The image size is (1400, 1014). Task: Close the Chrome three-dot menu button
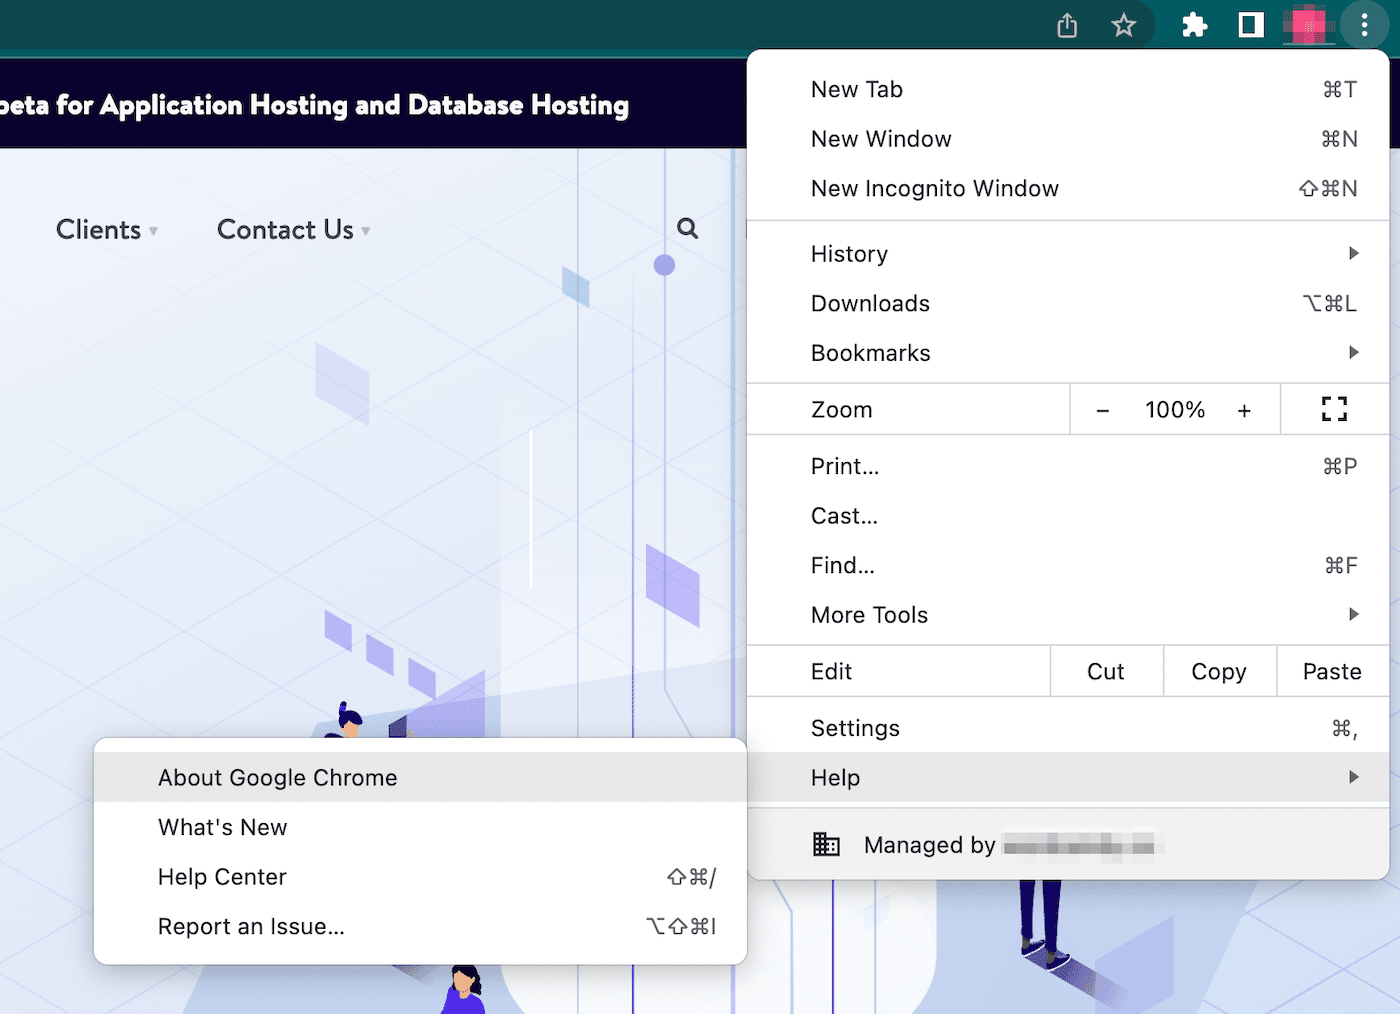click(1364, 25)
